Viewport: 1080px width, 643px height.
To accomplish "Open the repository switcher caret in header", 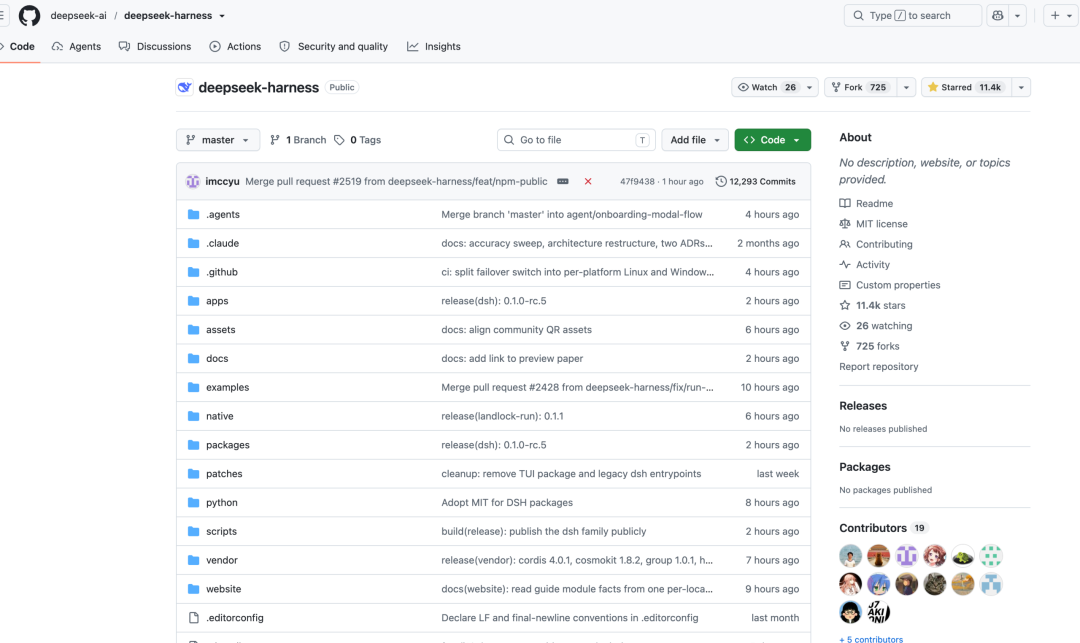I will [222, 16].
